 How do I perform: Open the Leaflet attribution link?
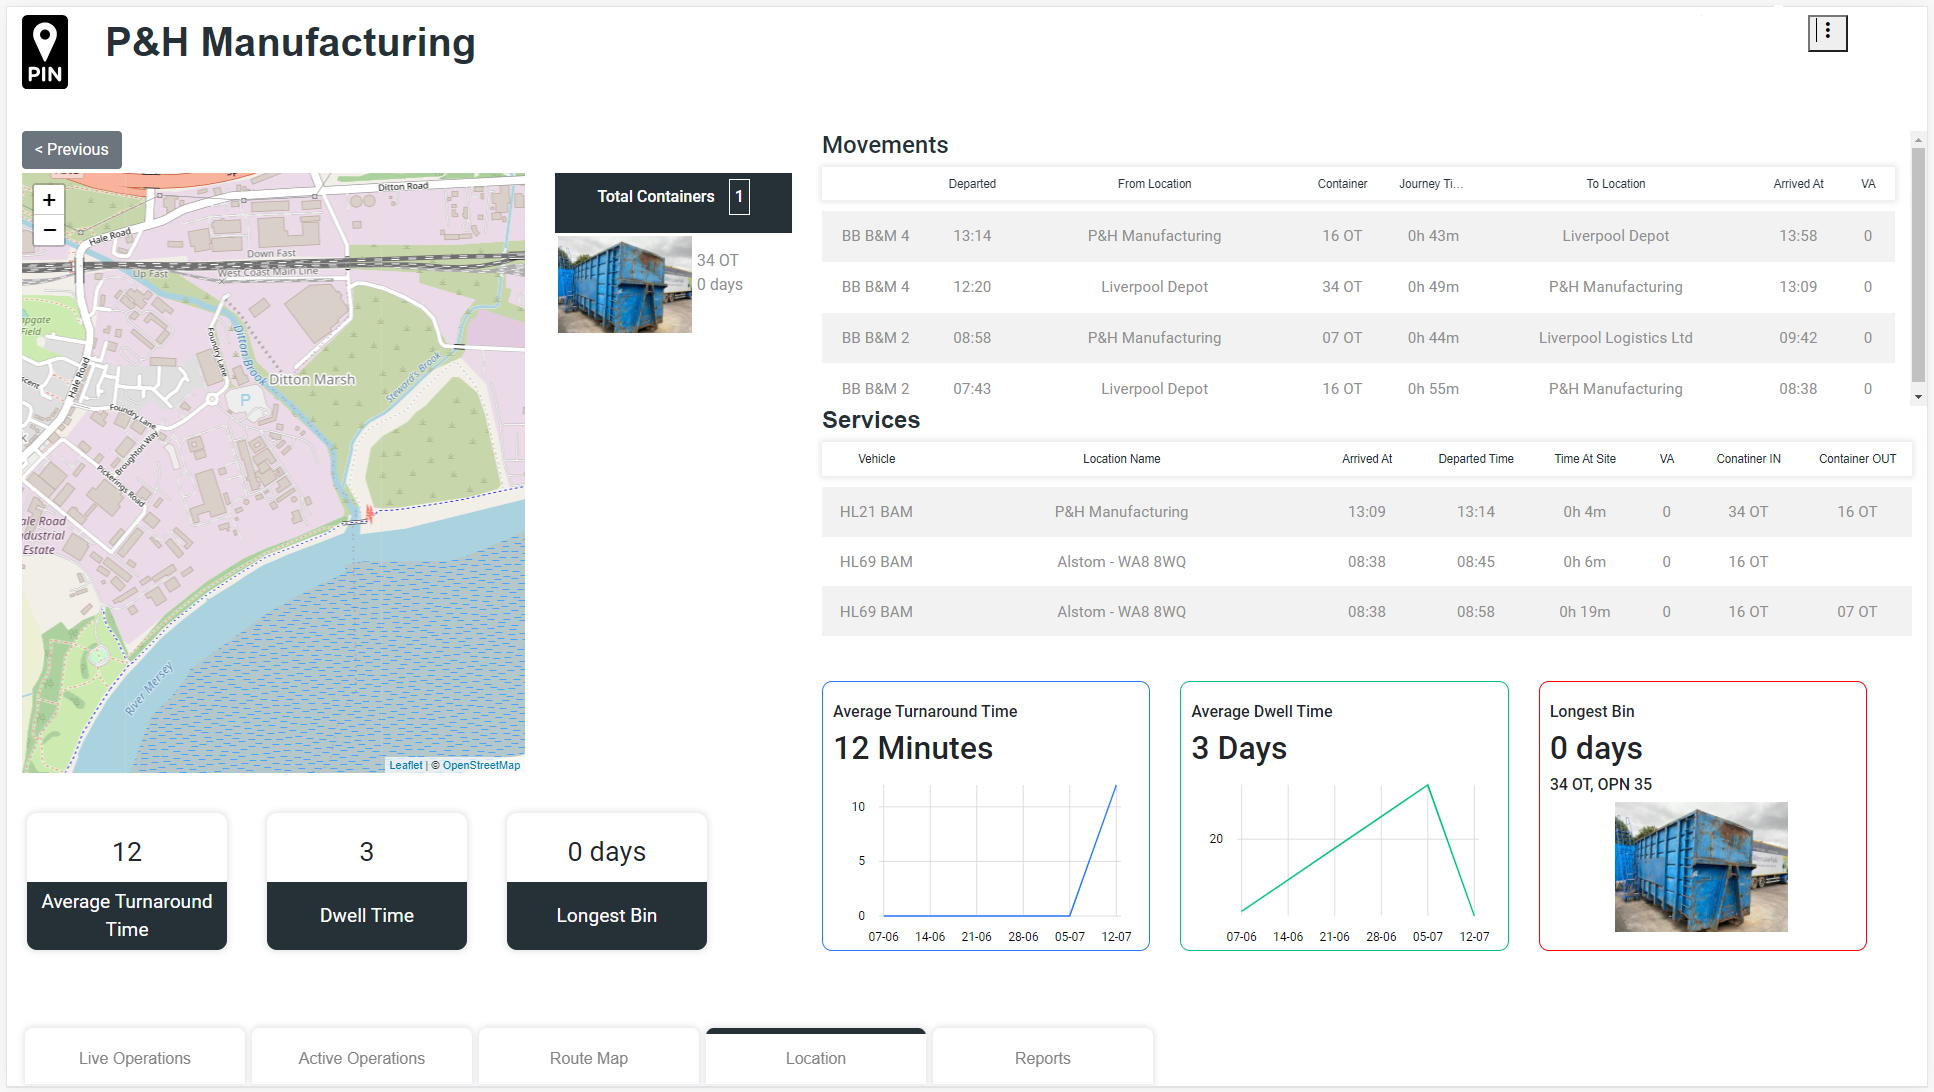[405, 765]
